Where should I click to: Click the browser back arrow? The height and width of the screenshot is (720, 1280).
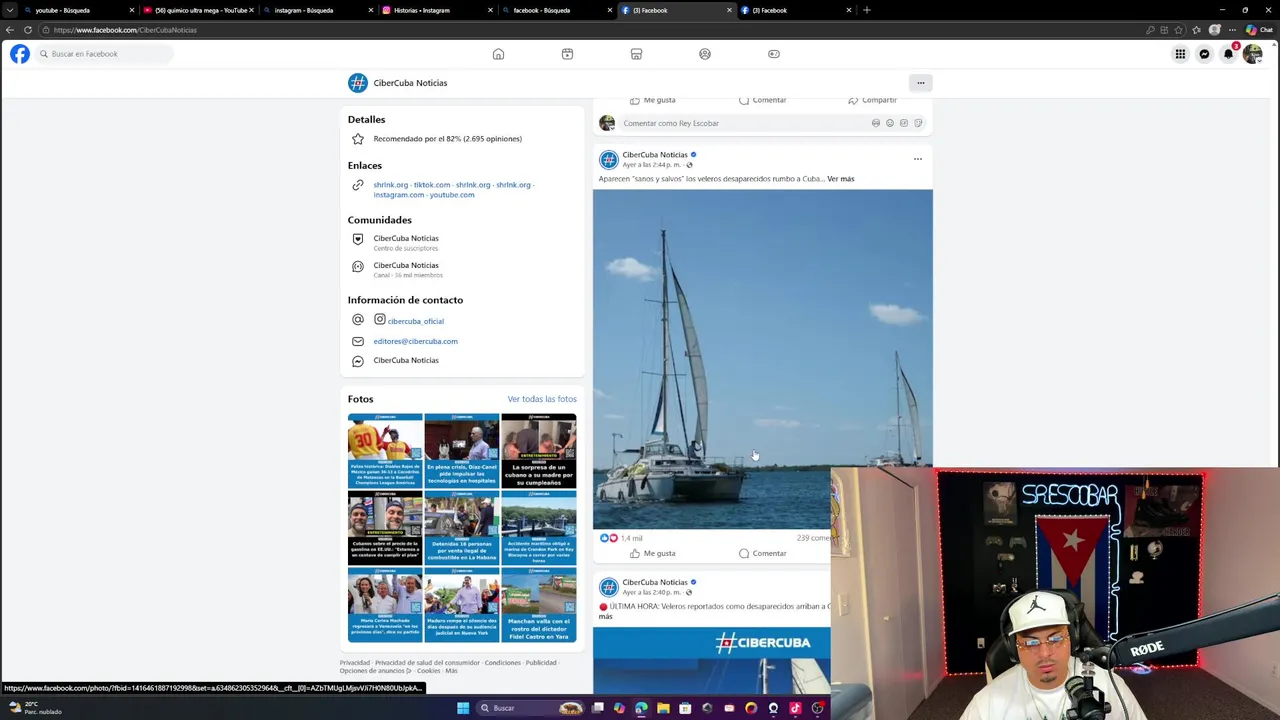(x=10, y=30)
